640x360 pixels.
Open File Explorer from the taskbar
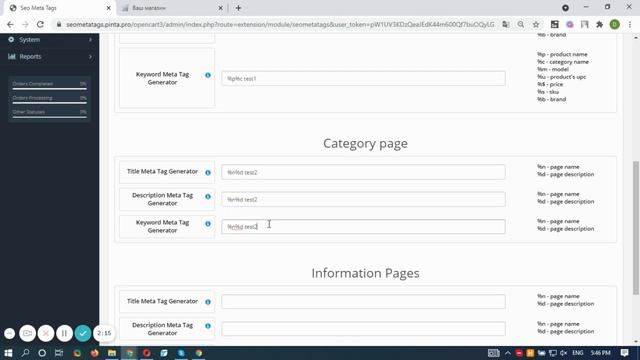tap(112, 353)
